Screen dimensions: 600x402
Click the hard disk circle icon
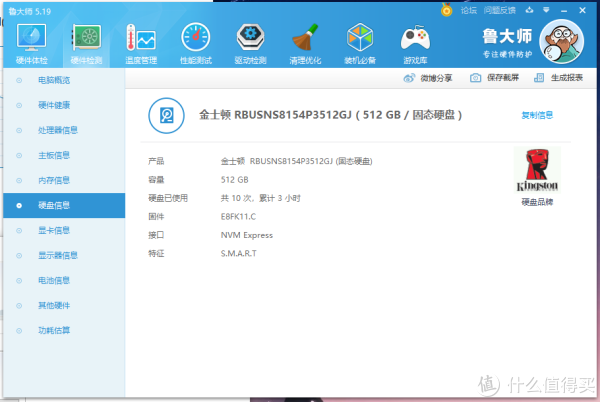(166, 116)
